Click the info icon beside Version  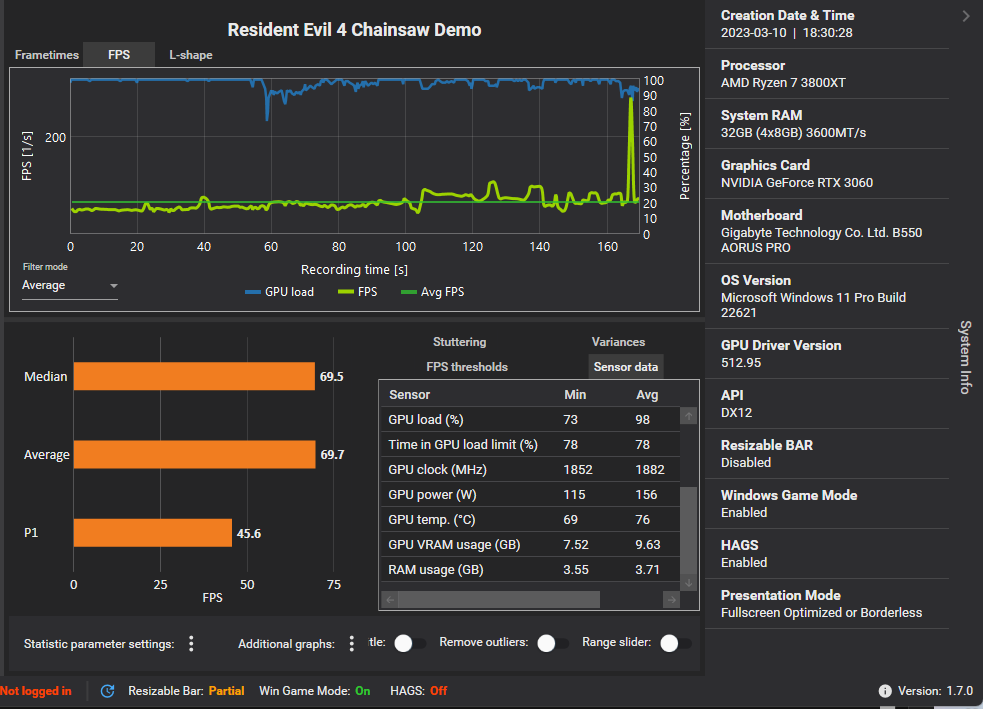885,691
